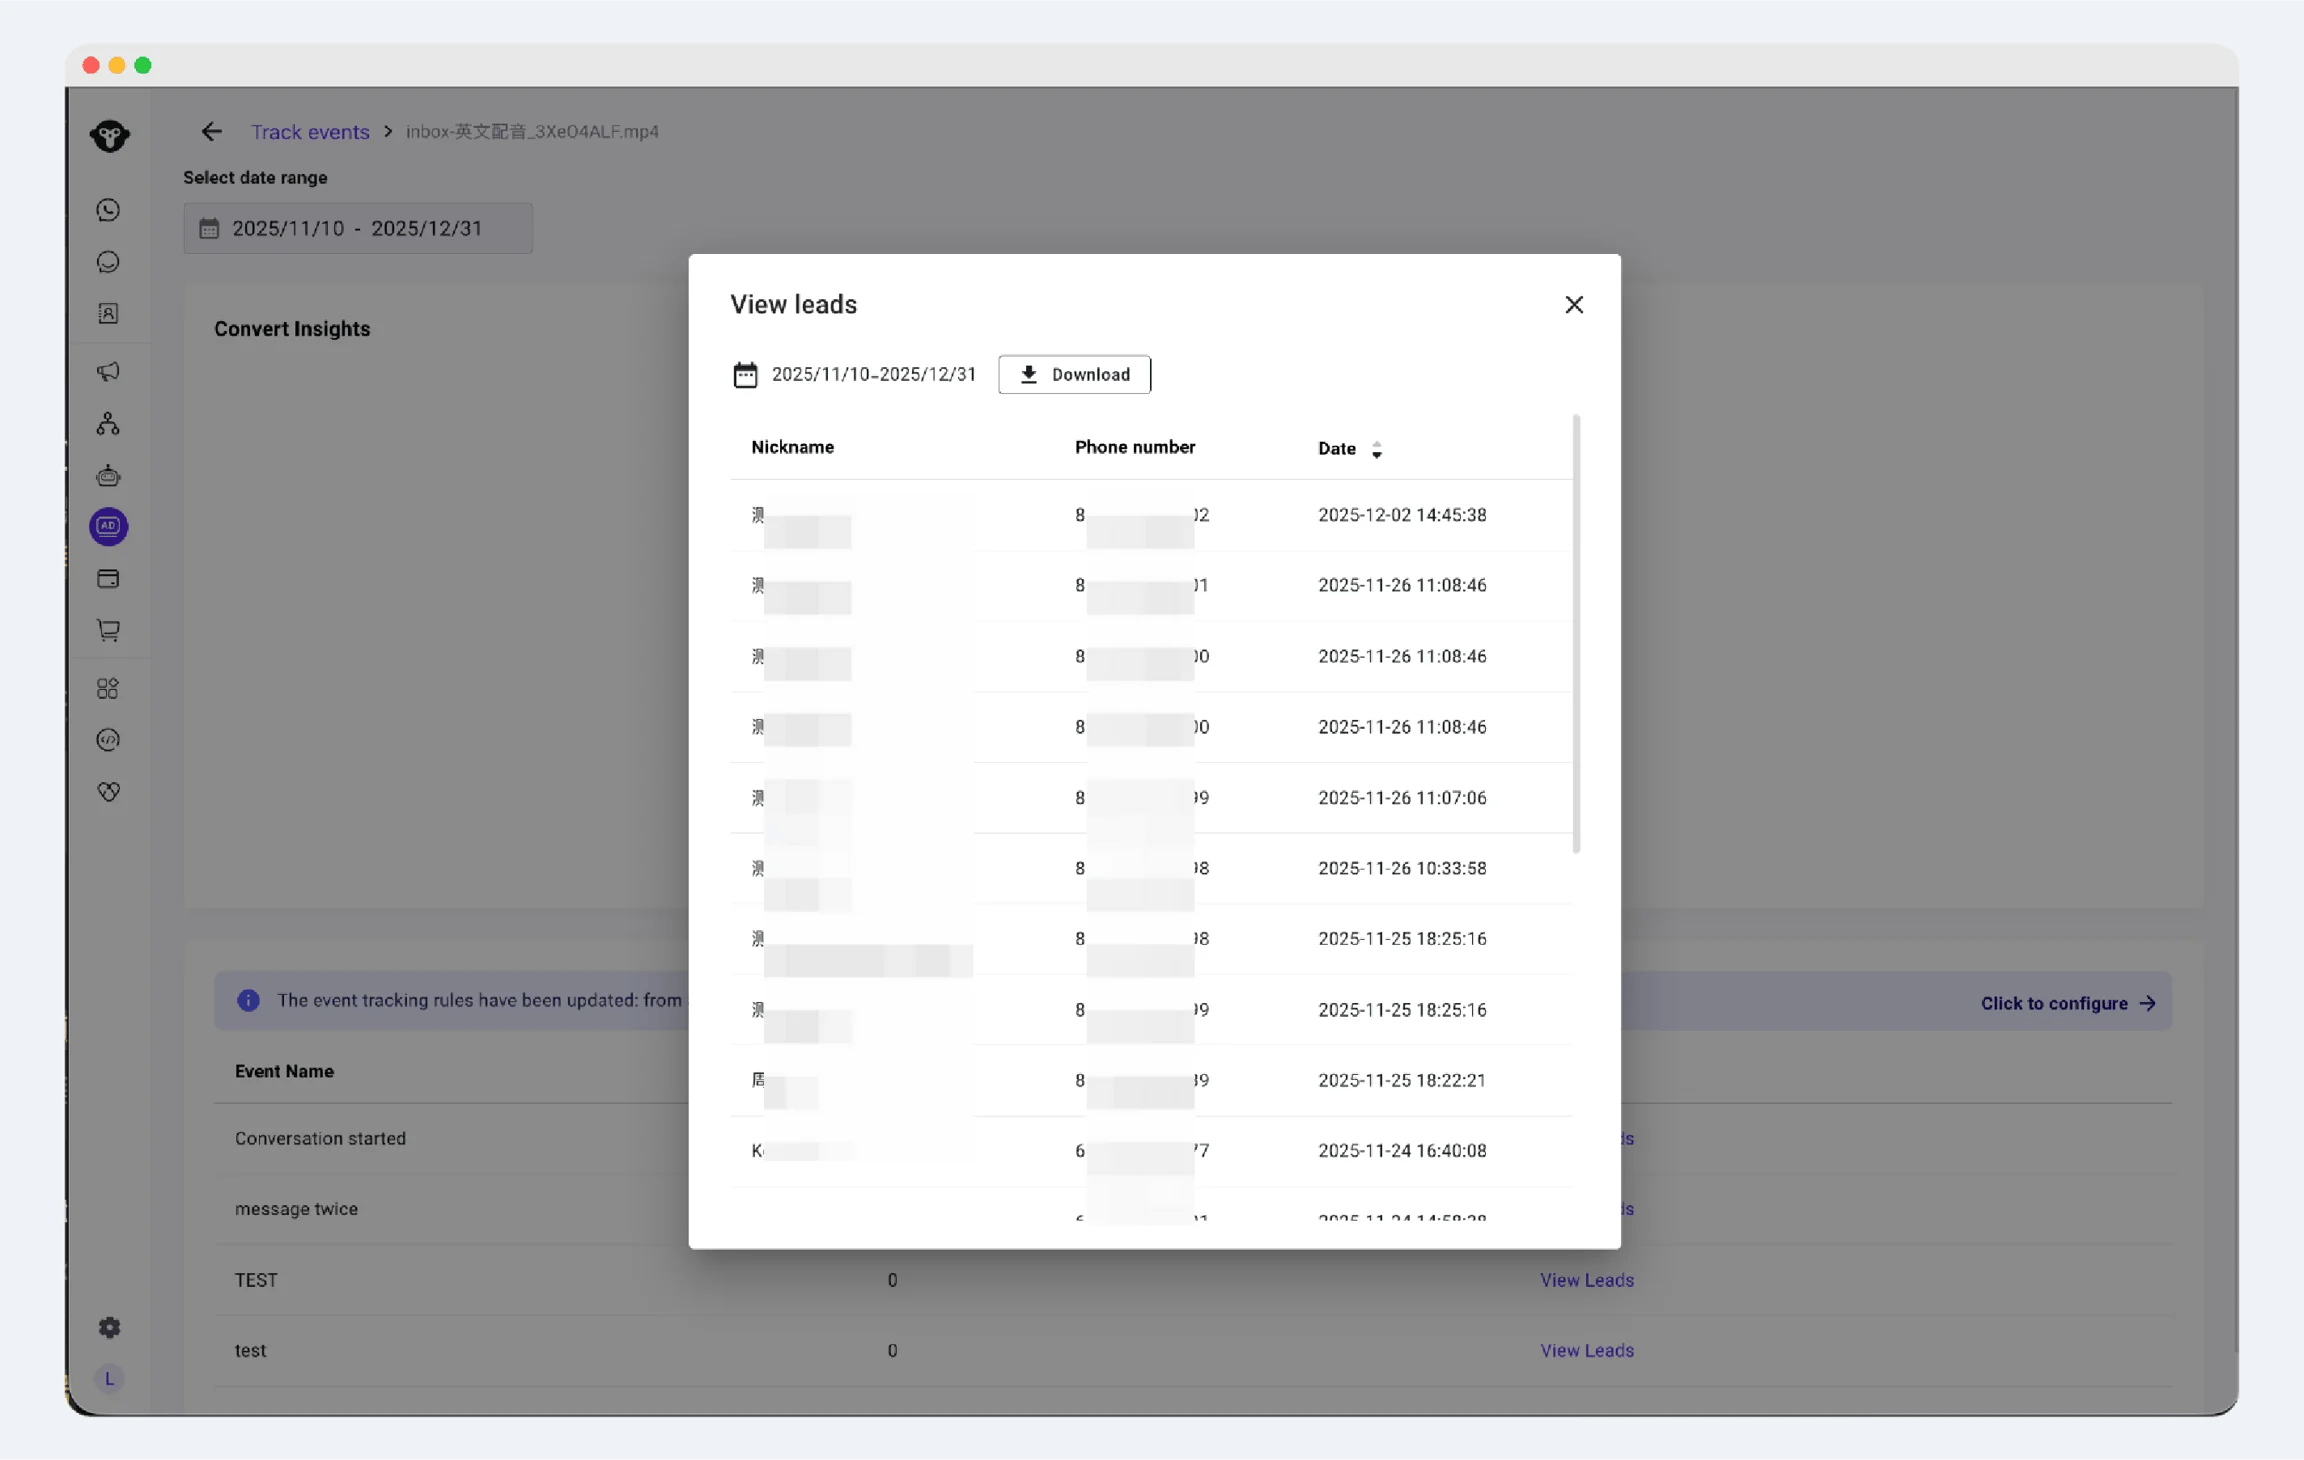The height and width of the screenshot is (1460, 2304).
Task: Click the vertical scrollbar of the leads table
Action: pos(1577,634)
